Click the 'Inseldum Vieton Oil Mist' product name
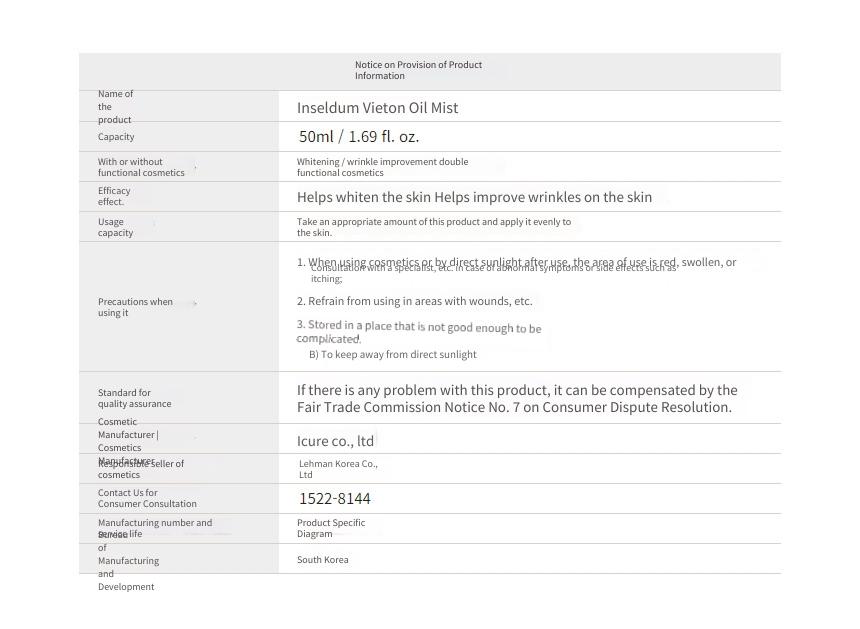The width and height of the screenshot is (860, 629). (x=377, y=108)
